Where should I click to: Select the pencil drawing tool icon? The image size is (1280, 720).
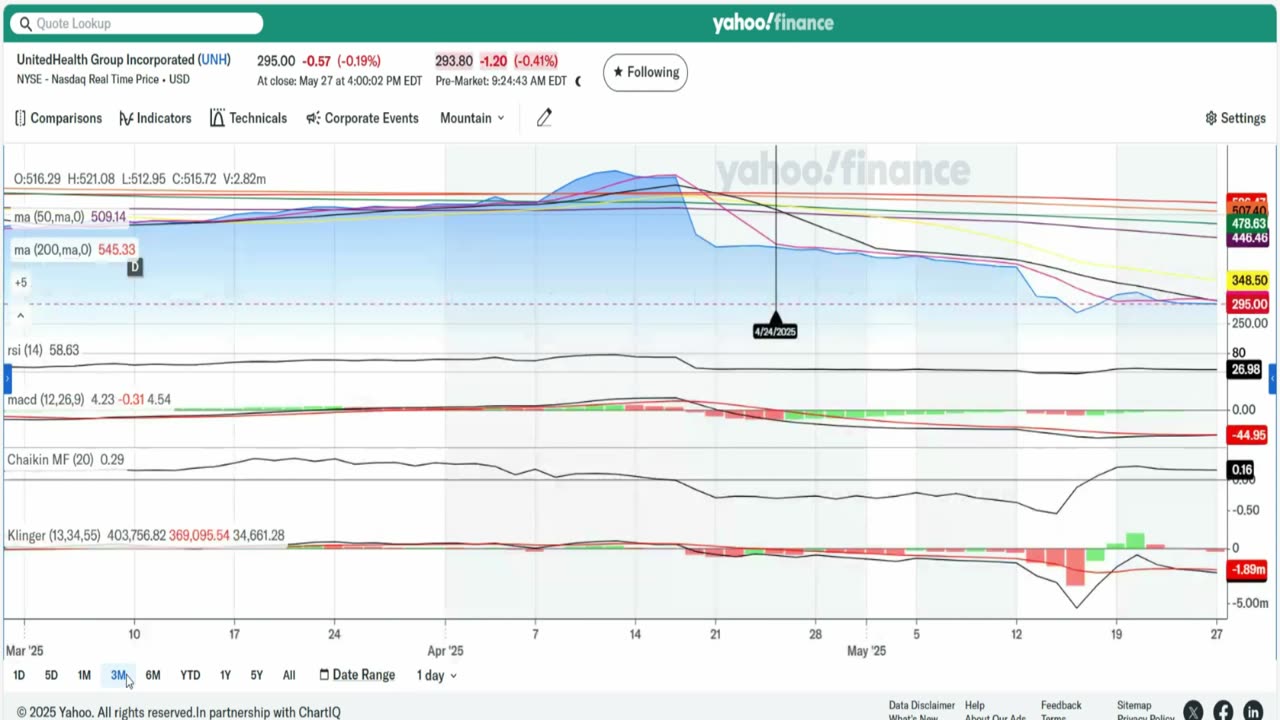click(x=544, y=118)
